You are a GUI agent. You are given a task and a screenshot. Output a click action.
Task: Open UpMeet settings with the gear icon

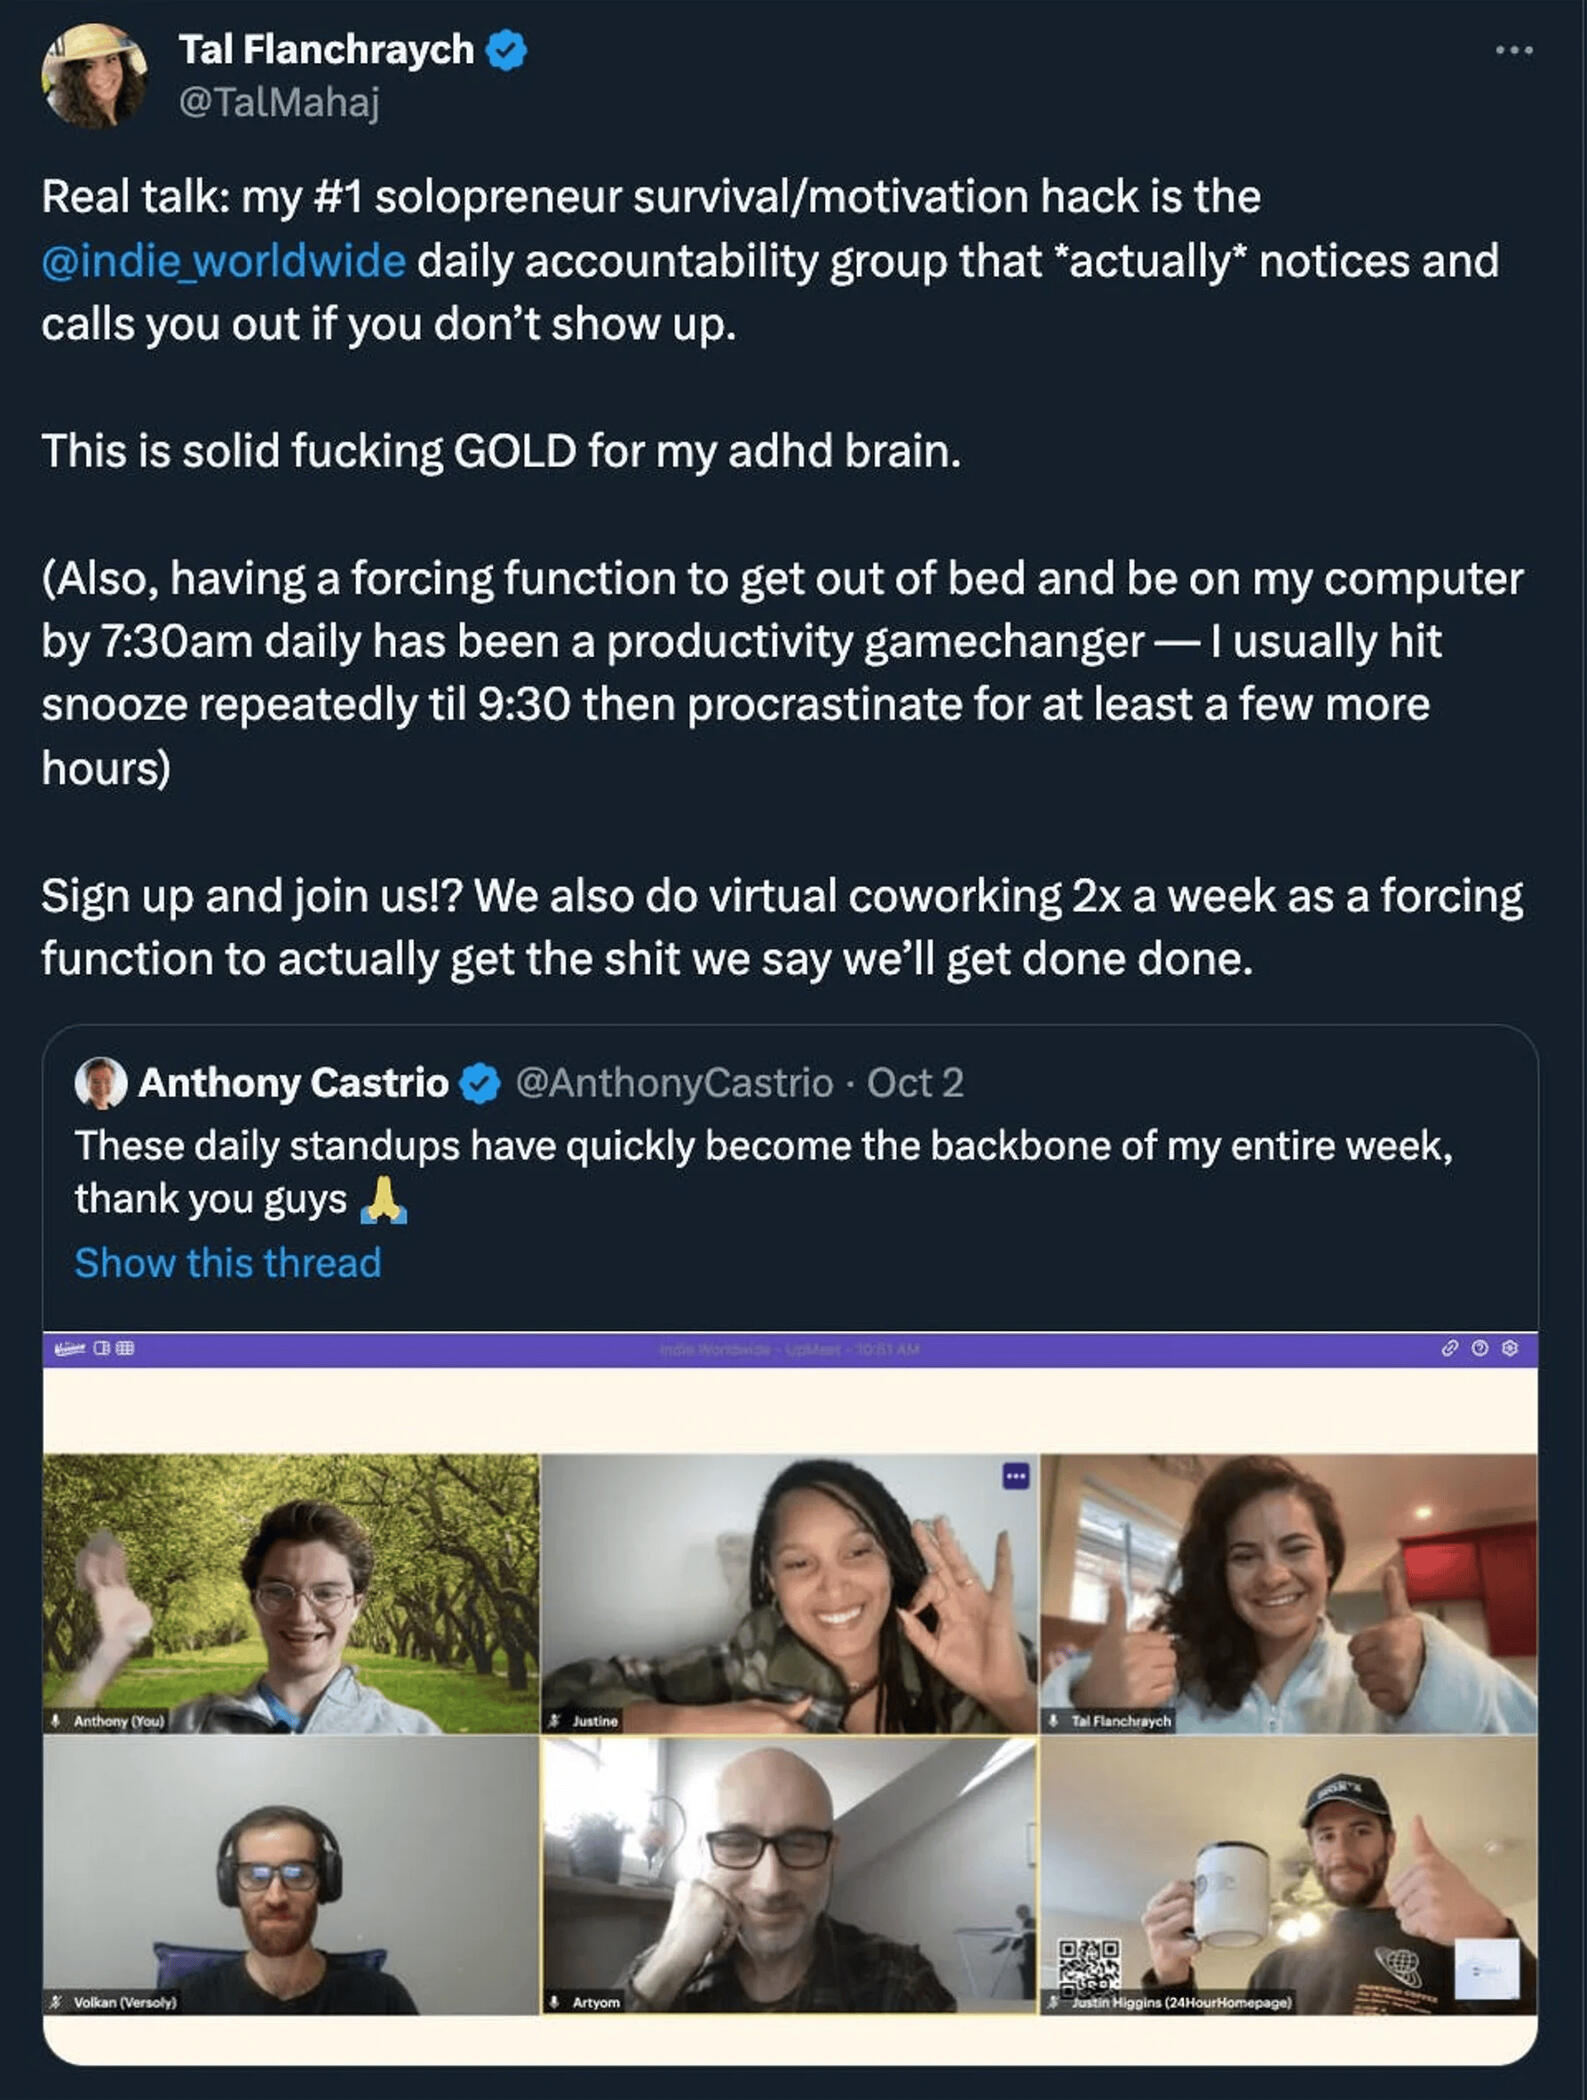pyautogui.click(x=1509, y=1348)
